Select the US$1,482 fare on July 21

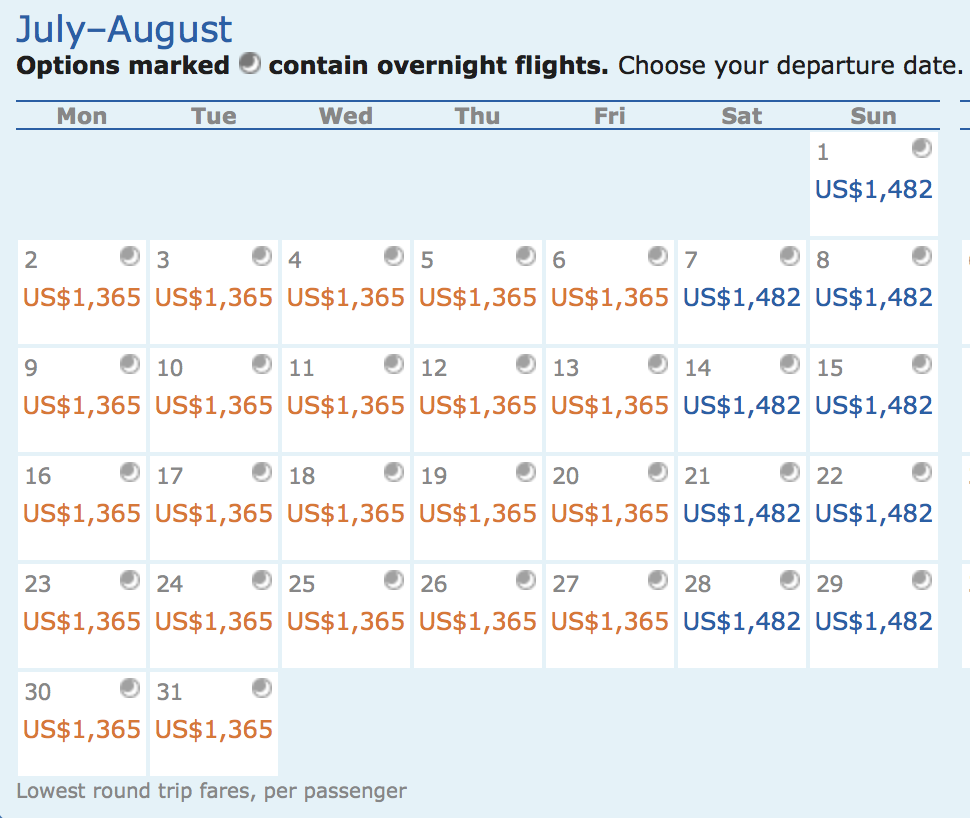(741, 513)
